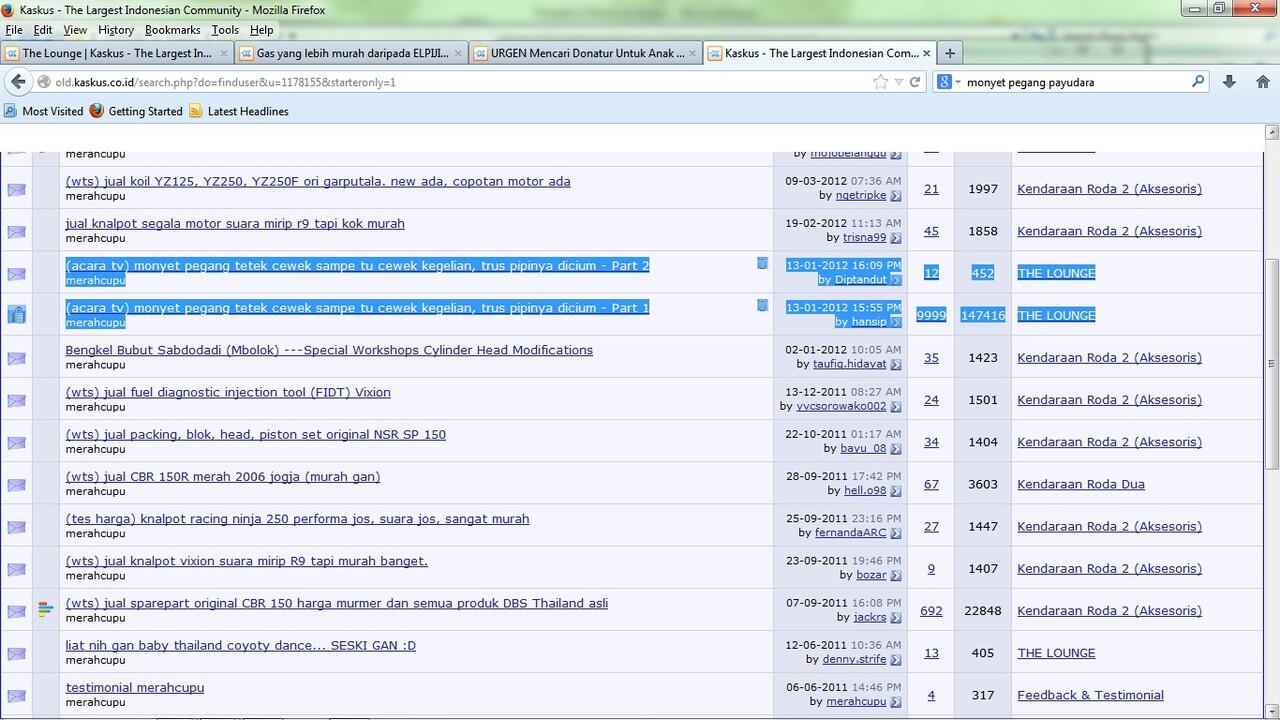Open 'Kendaraan Roda Dua' forum link
This screenshot has width=1280, height=720.
coord(1081,484)
